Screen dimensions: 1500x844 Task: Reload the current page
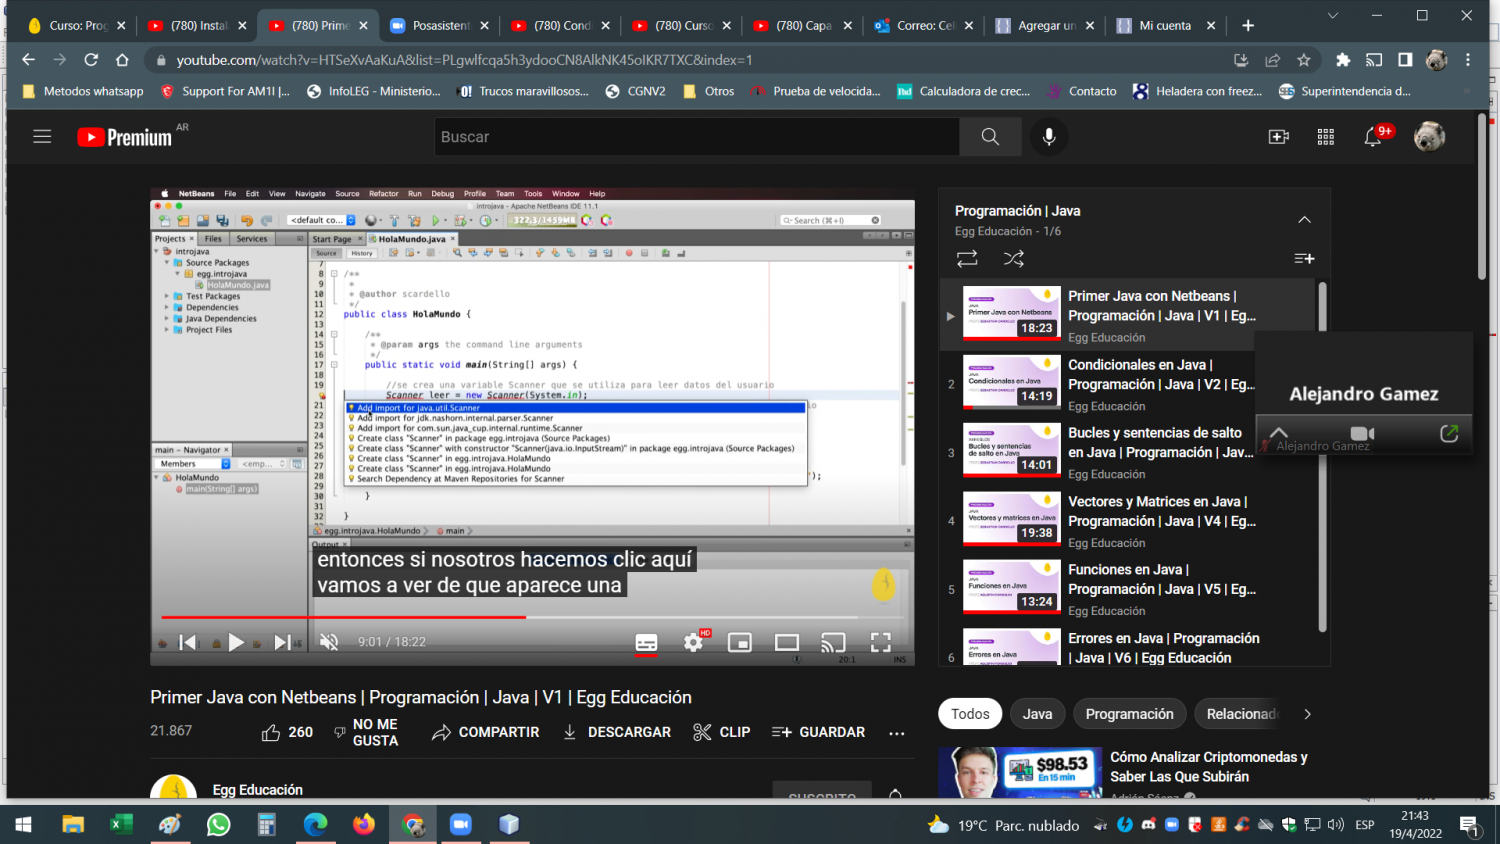click(x=91, y=60)
